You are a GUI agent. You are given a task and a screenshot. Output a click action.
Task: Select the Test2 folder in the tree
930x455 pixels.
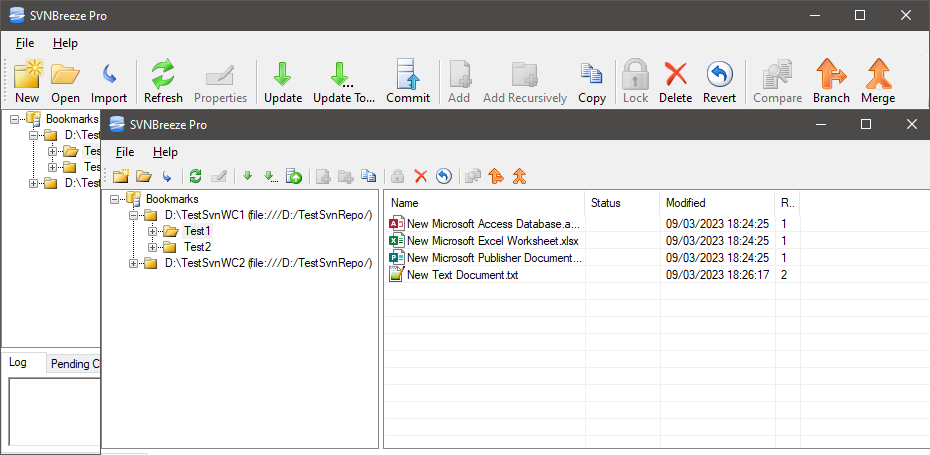[198, 247]
